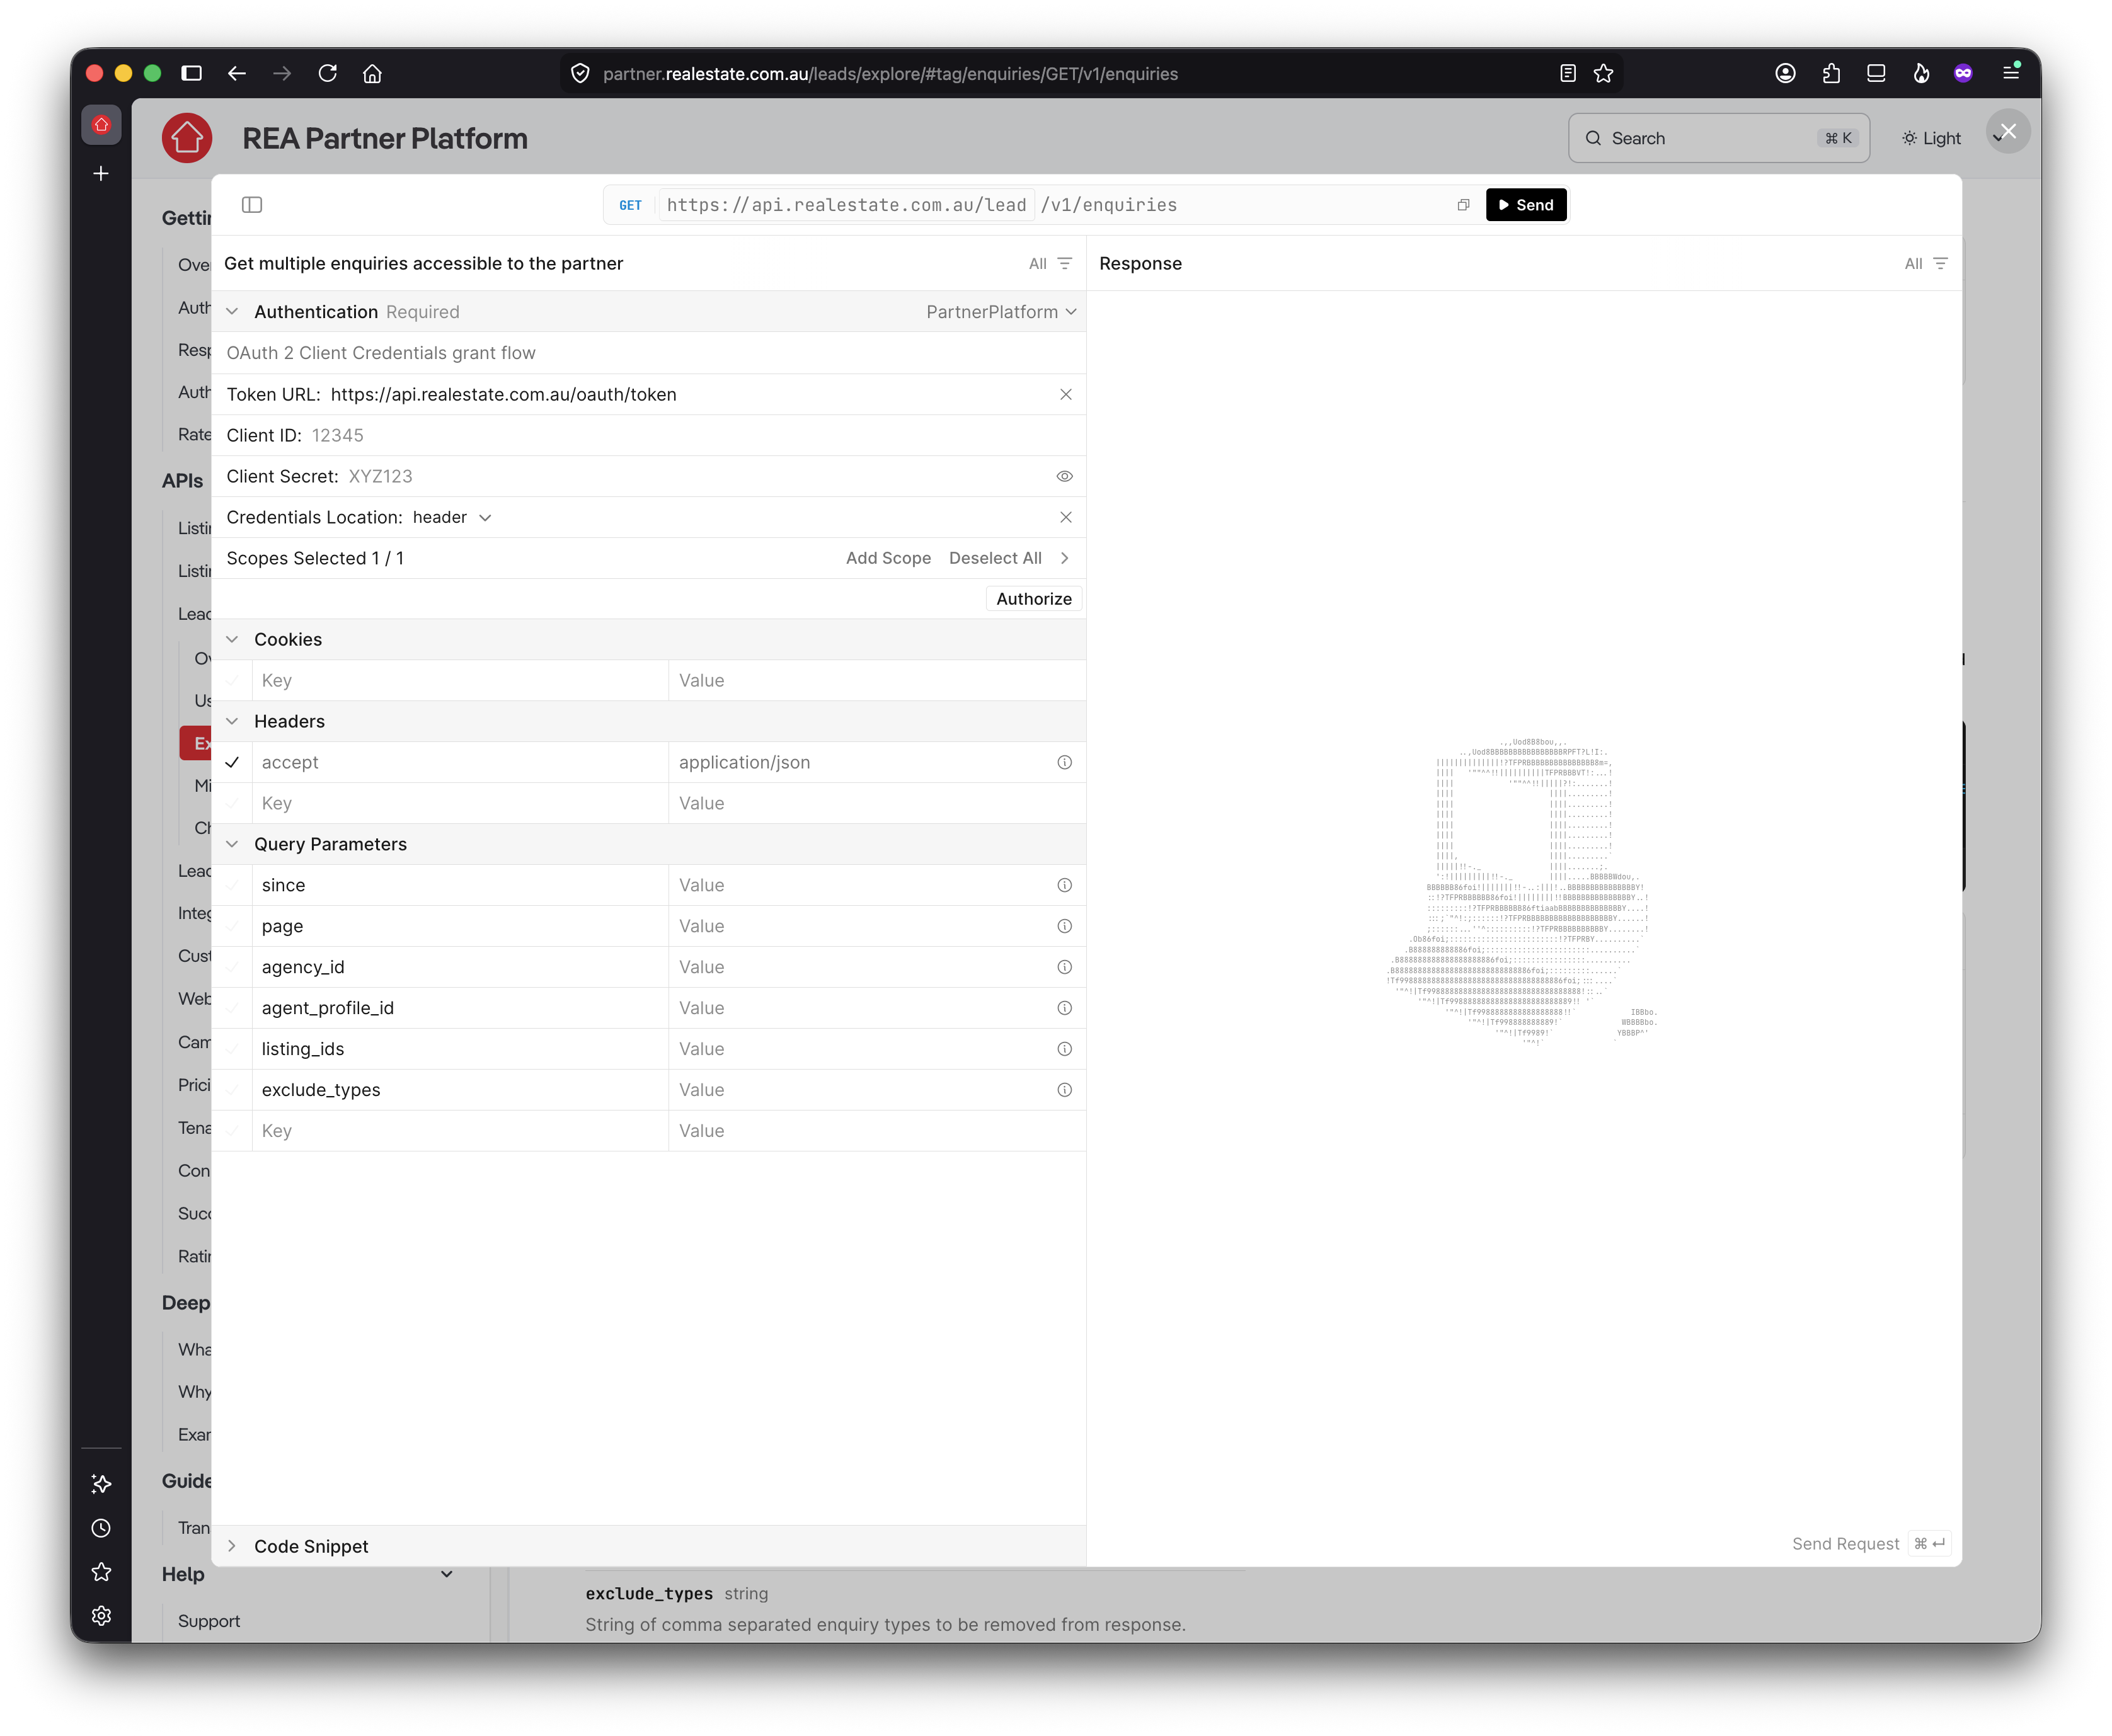Uncheck the accept header checkbox
Image resolution: width=2112 pixels, height=1736 pixels.
pyautogui.click(x=232, y=763)
